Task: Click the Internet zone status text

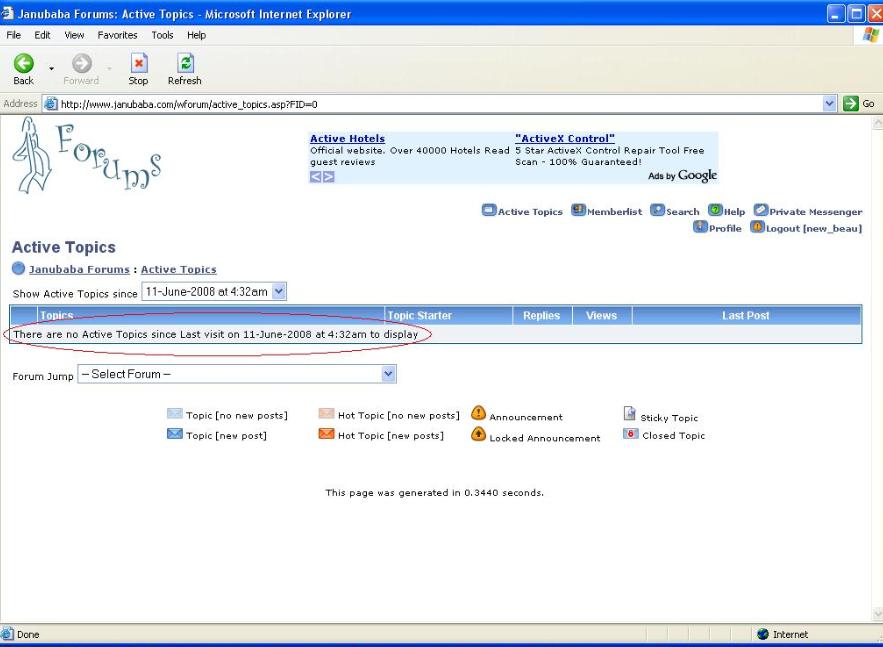Action: [790, 635]
